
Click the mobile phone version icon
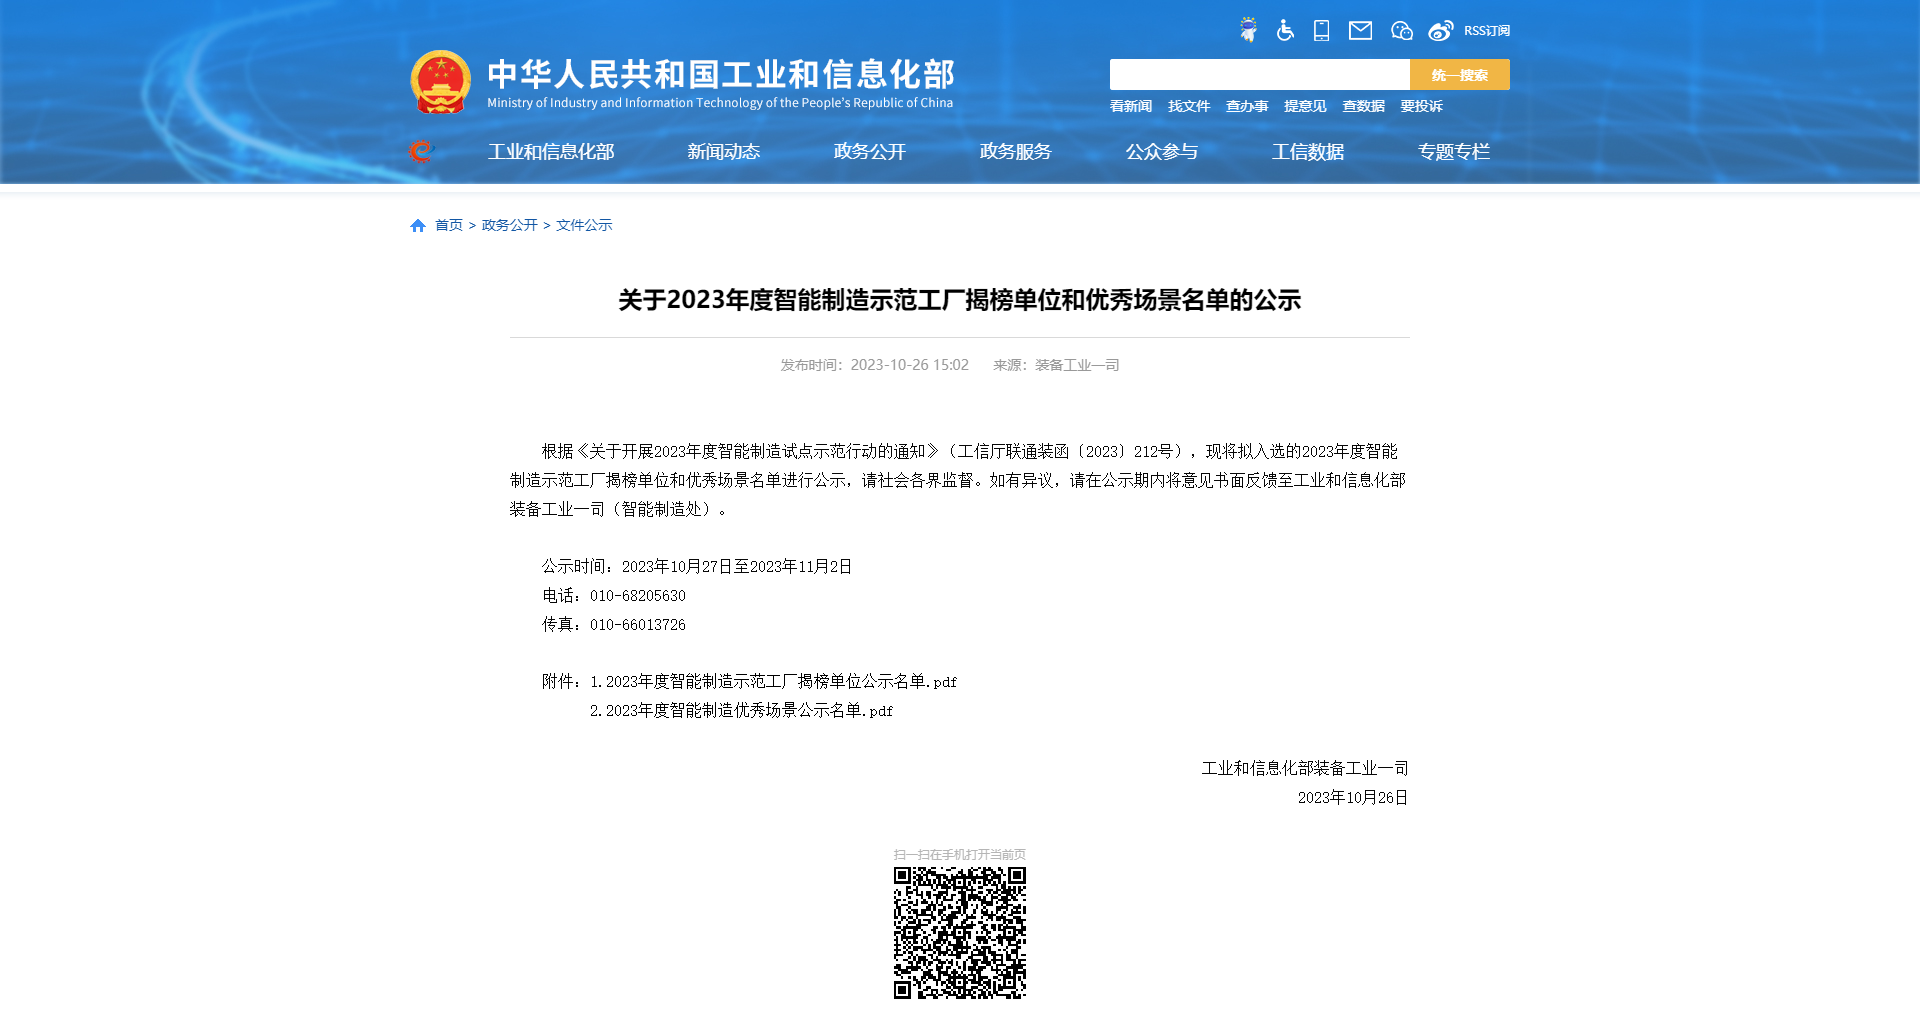pos(1321,30)
